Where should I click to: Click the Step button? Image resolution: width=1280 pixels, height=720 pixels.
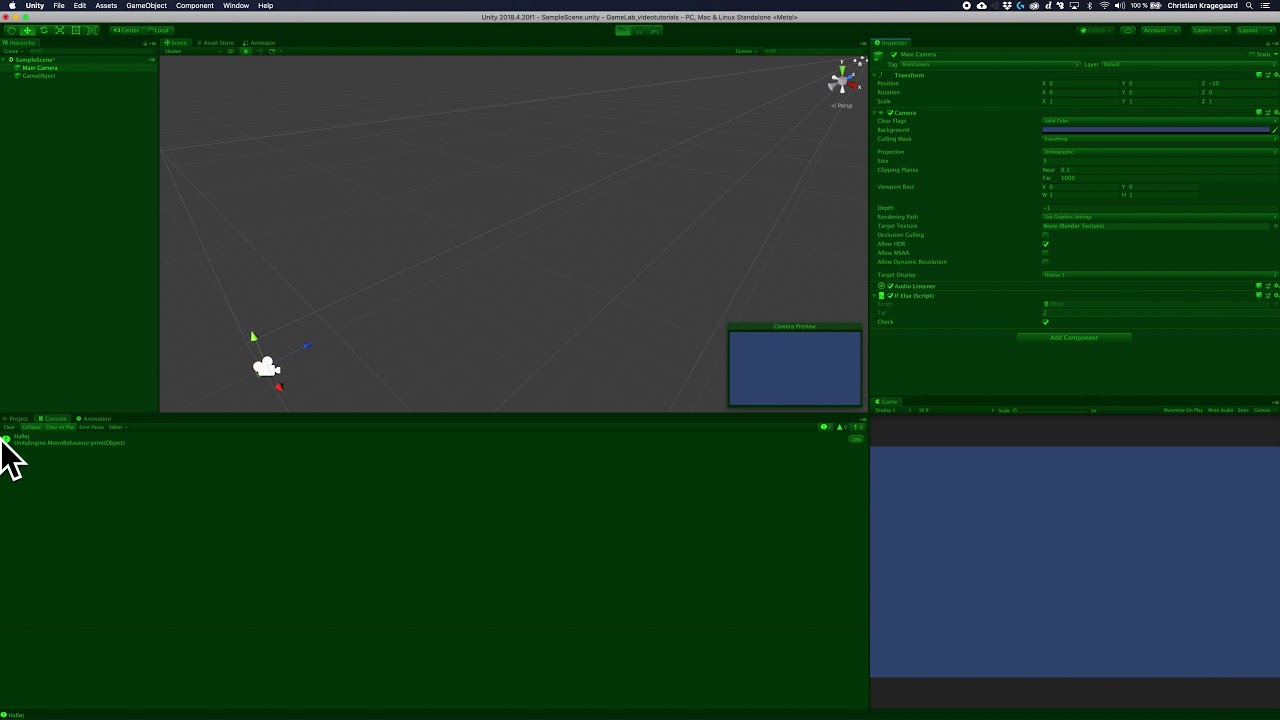656,30
